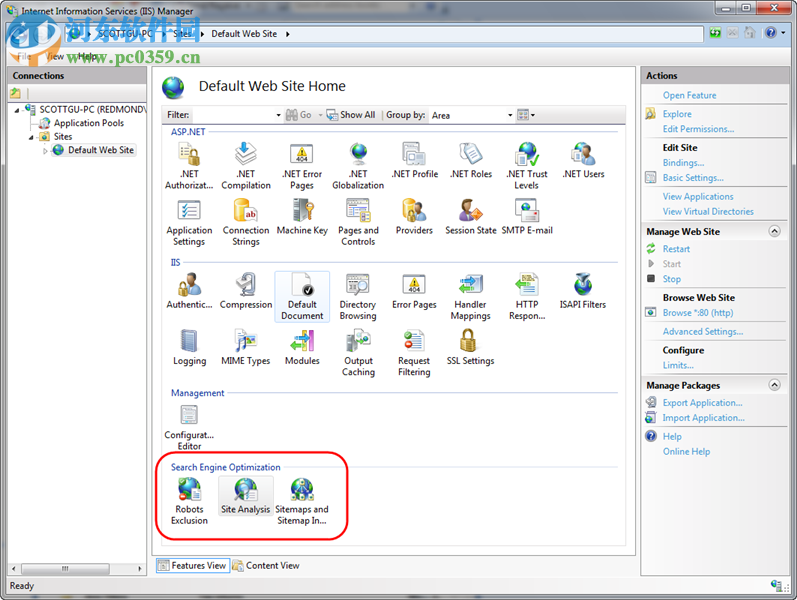Open the IIS Error Pages feature

point(415,291)
